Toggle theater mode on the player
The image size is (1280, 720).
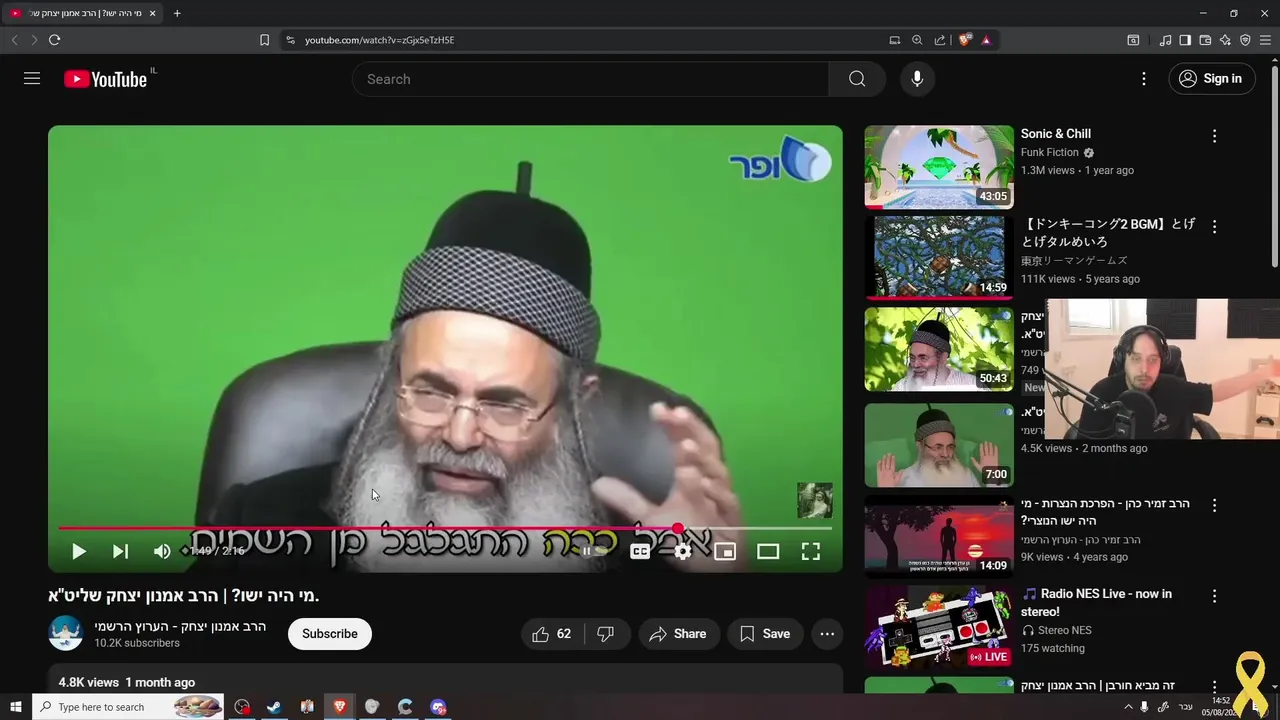point(768,551)
